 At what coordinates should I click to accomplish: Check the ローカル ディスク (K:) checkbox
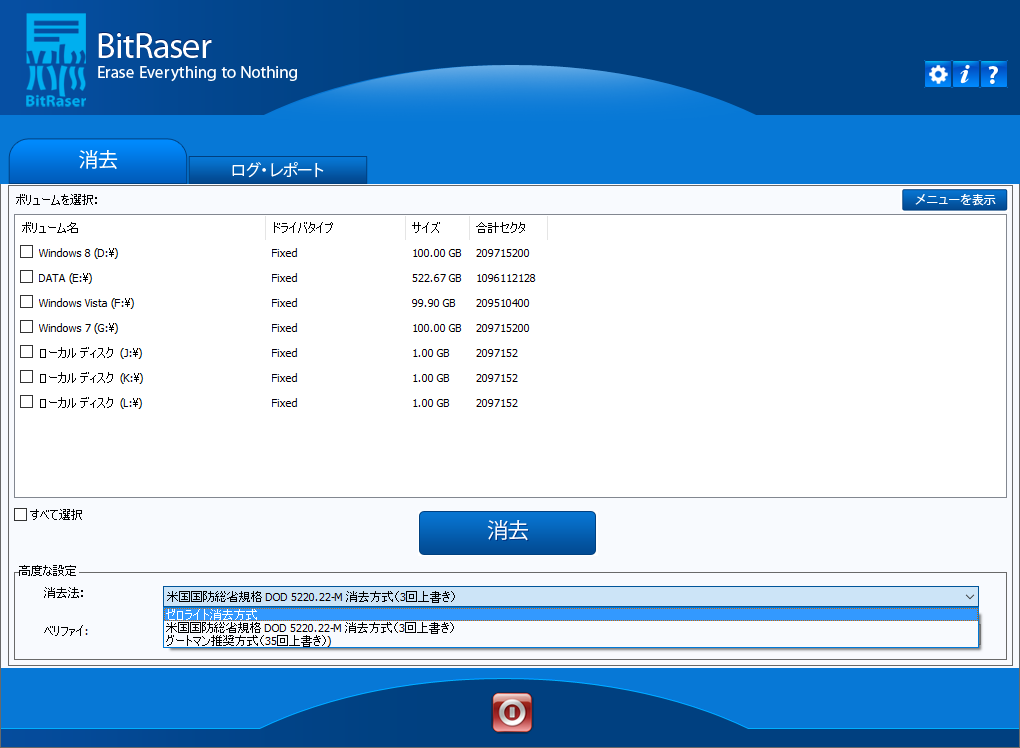[27, 377]
